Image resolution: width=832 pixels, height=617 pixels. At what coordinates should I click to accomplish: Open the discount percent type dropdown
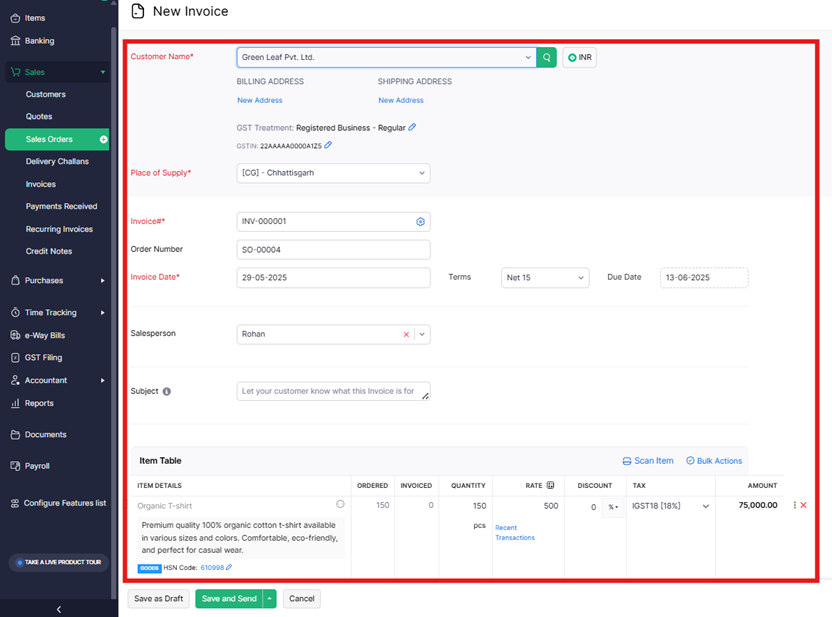(612, 507)
